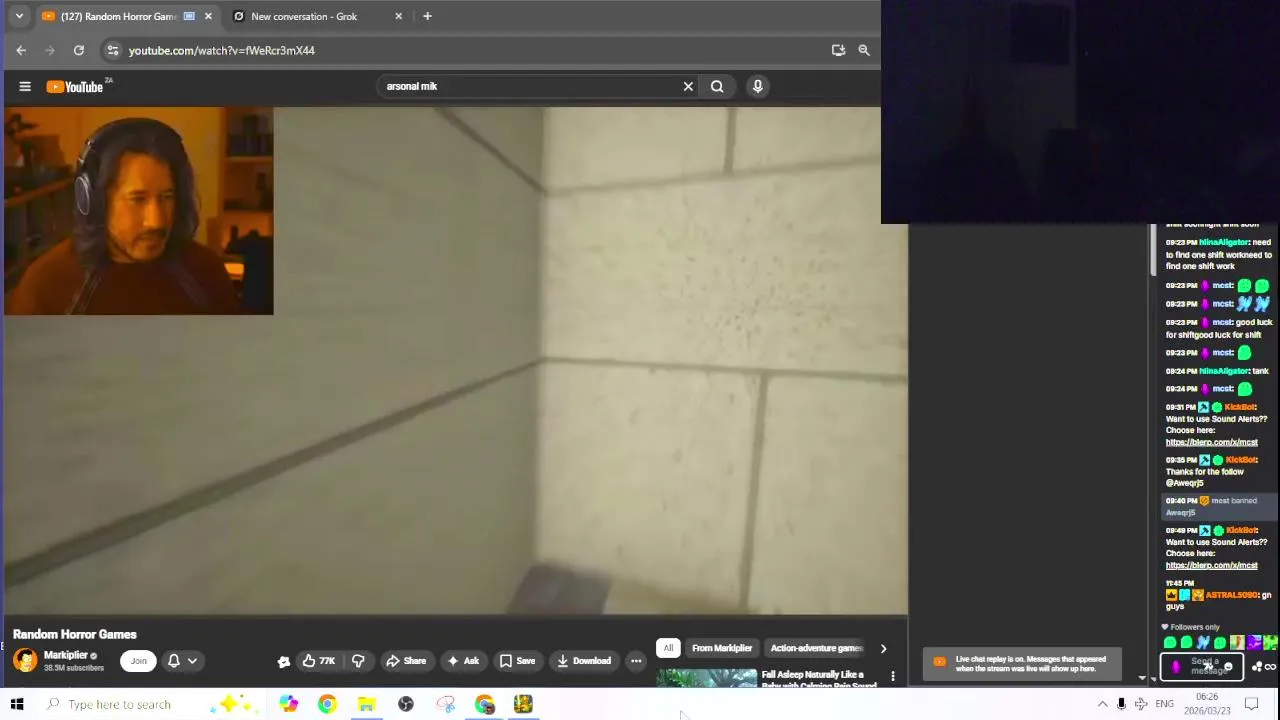This screenshot has height=720, width=1280.
Task: Open OBS Studio from the taskbar
Action: tap(405, 704)
